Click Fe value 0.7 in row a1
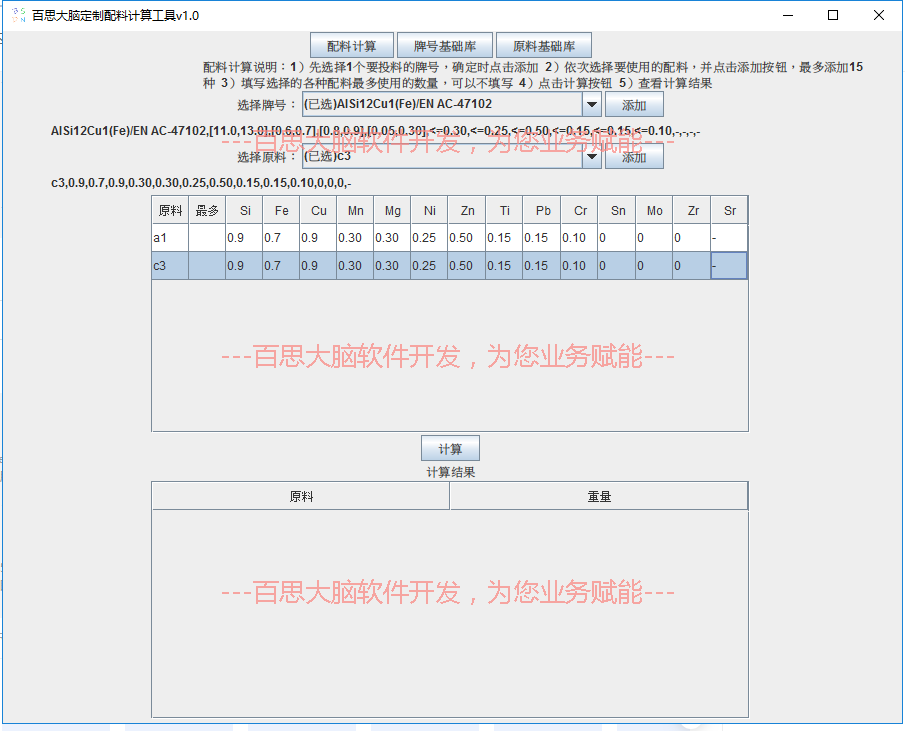This screenshot has width=905, height=731. [x=281, y=238]
